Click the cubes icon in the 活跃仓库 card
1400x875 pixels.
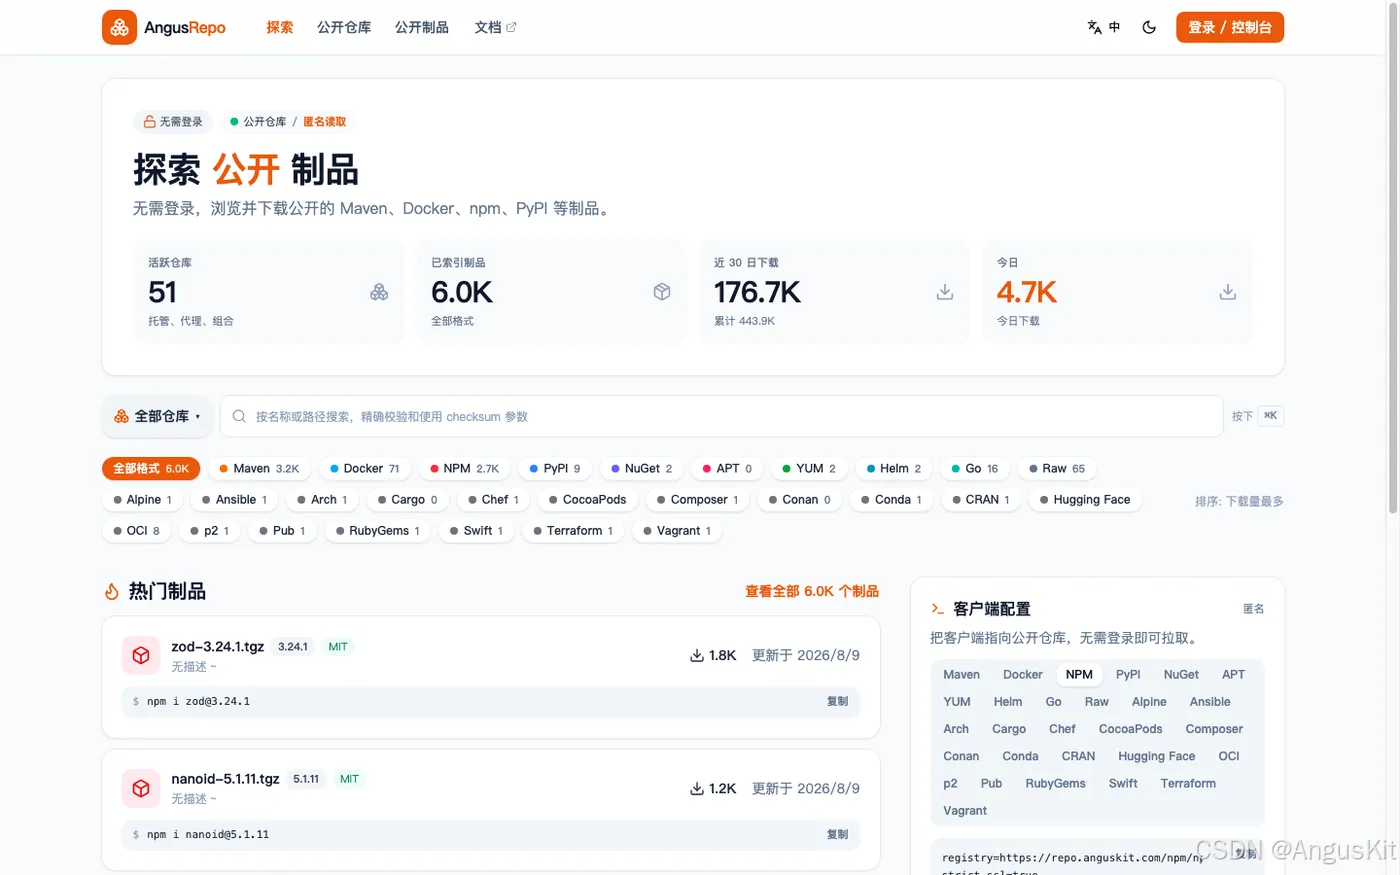pos(379,292)
